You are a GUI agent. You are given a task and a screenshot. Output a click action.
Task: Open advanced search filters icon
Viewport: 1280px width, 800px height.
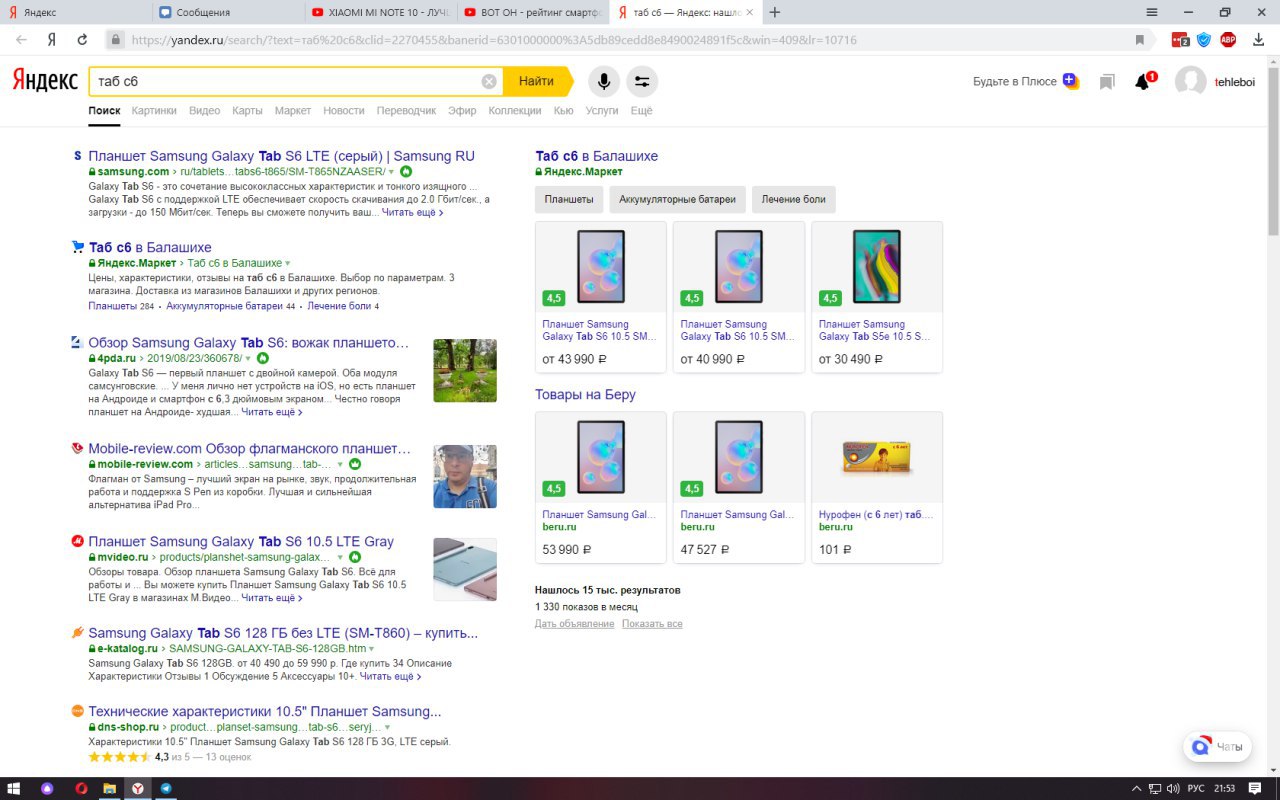[642, 81]
